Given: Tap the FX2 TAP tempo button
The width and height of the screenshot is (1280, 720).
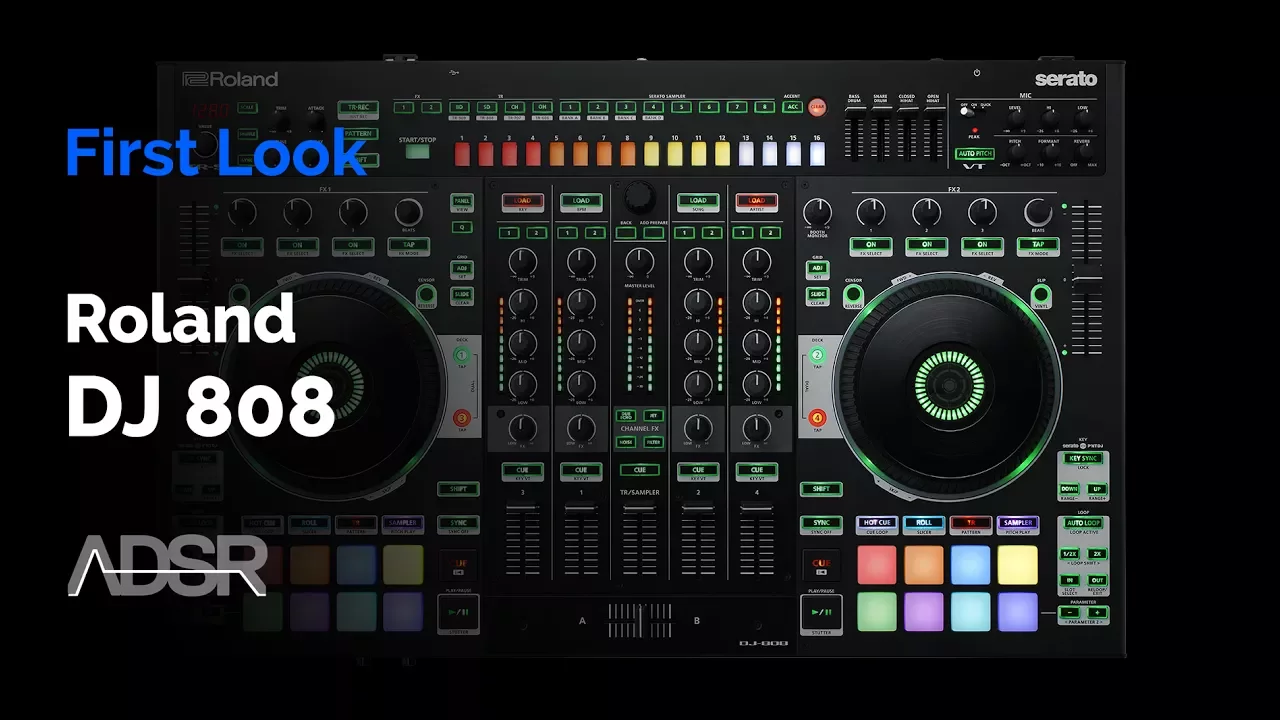Looking at the screenshot, I should (1039, 244).
